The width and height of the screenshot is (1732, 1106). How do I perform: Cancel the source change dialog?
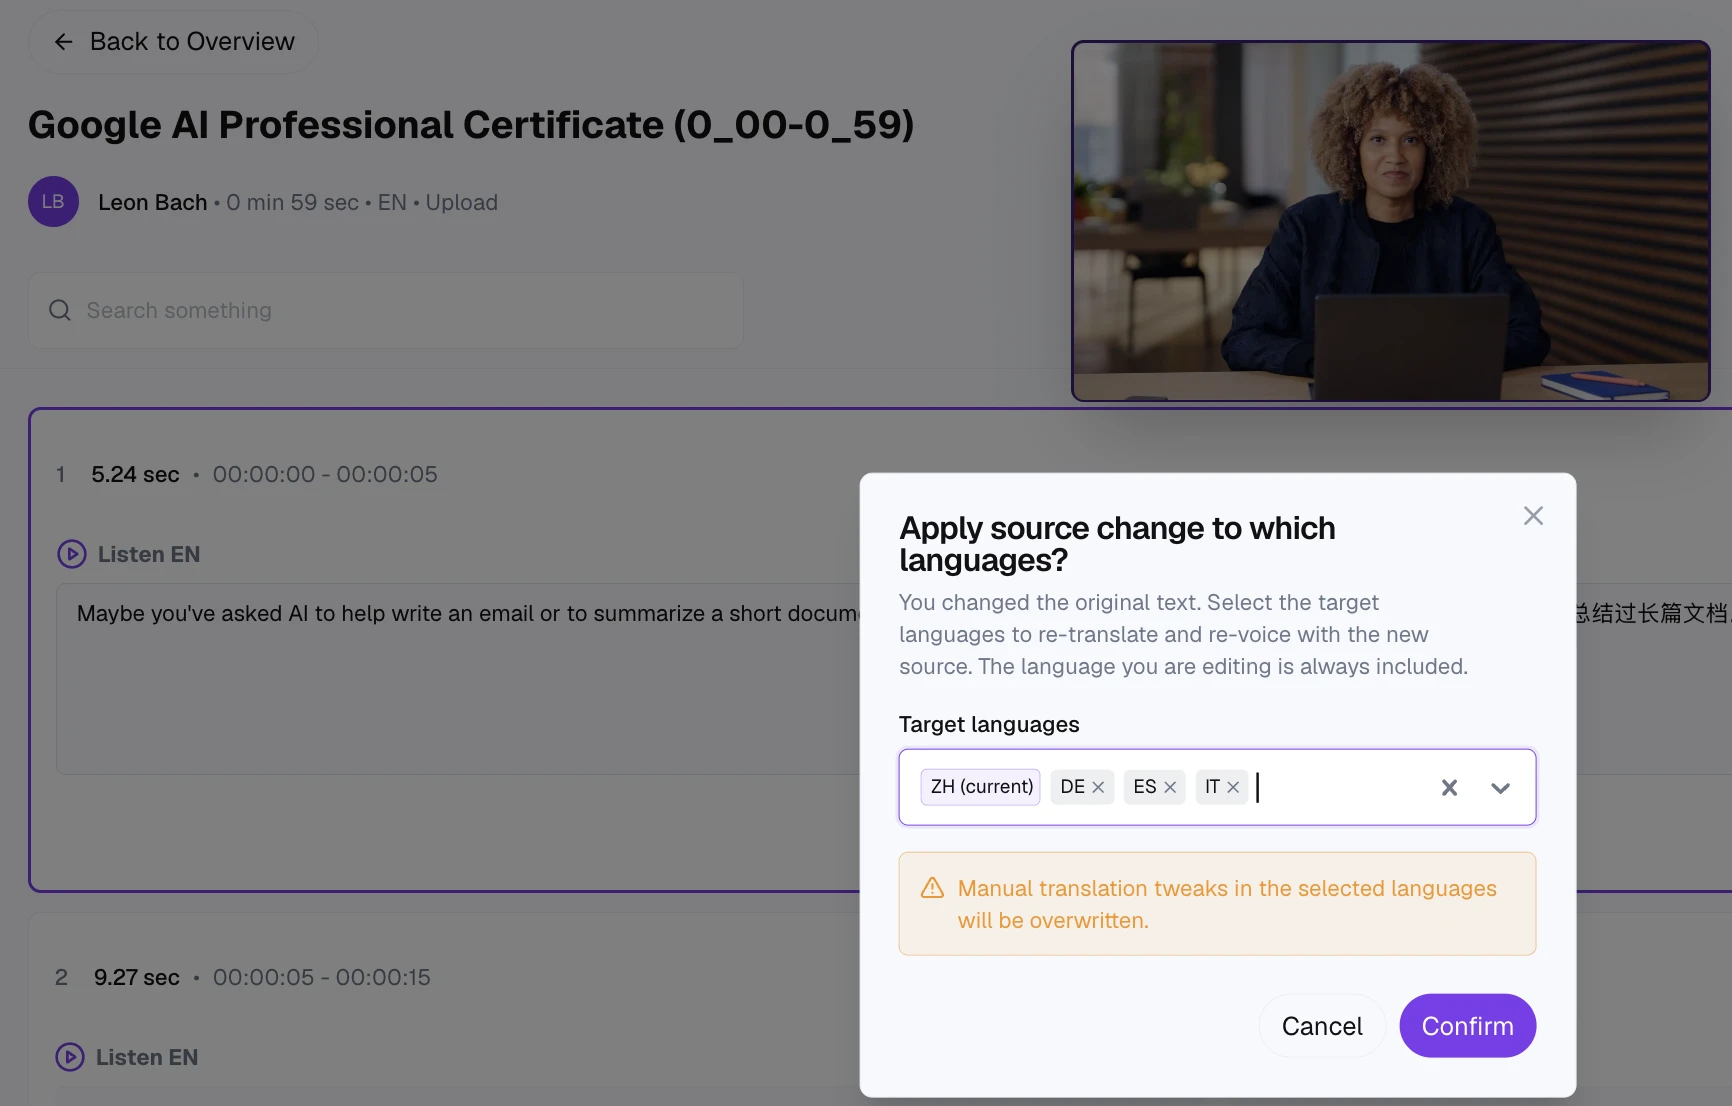coord(1322,1026)
